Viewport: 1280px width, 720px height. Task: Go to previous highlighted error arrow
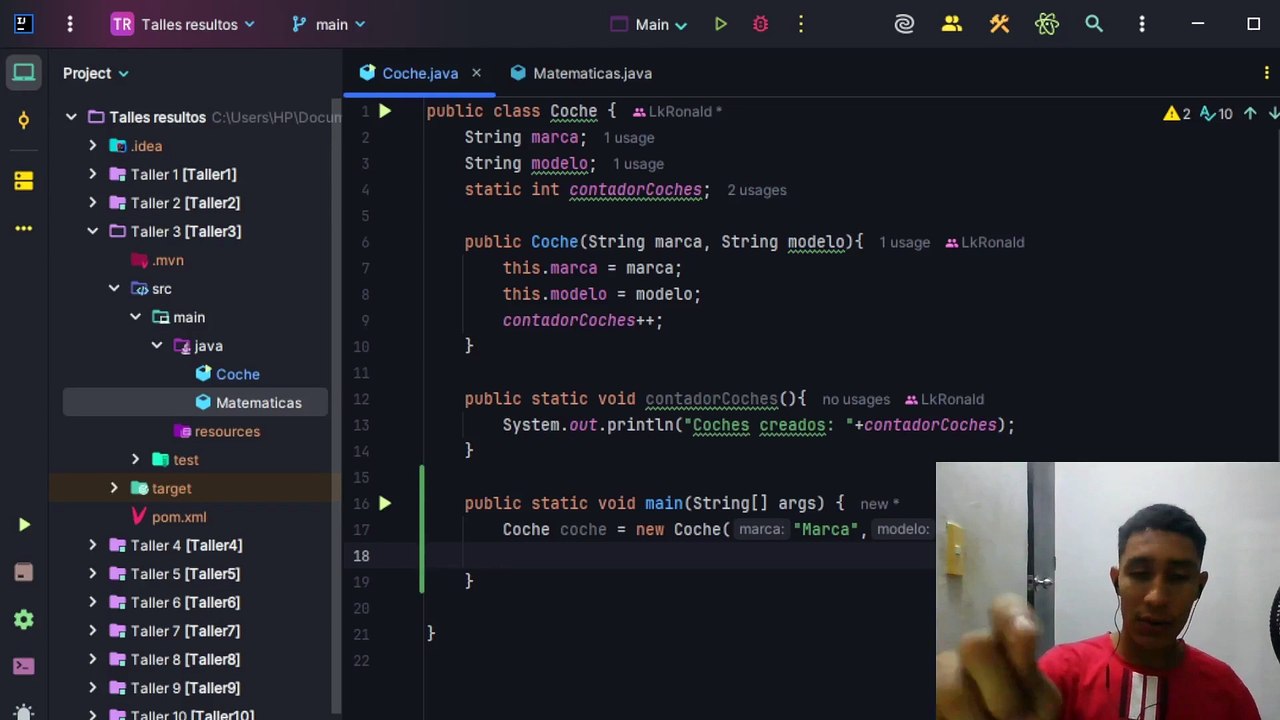(x=1250, y=114)
